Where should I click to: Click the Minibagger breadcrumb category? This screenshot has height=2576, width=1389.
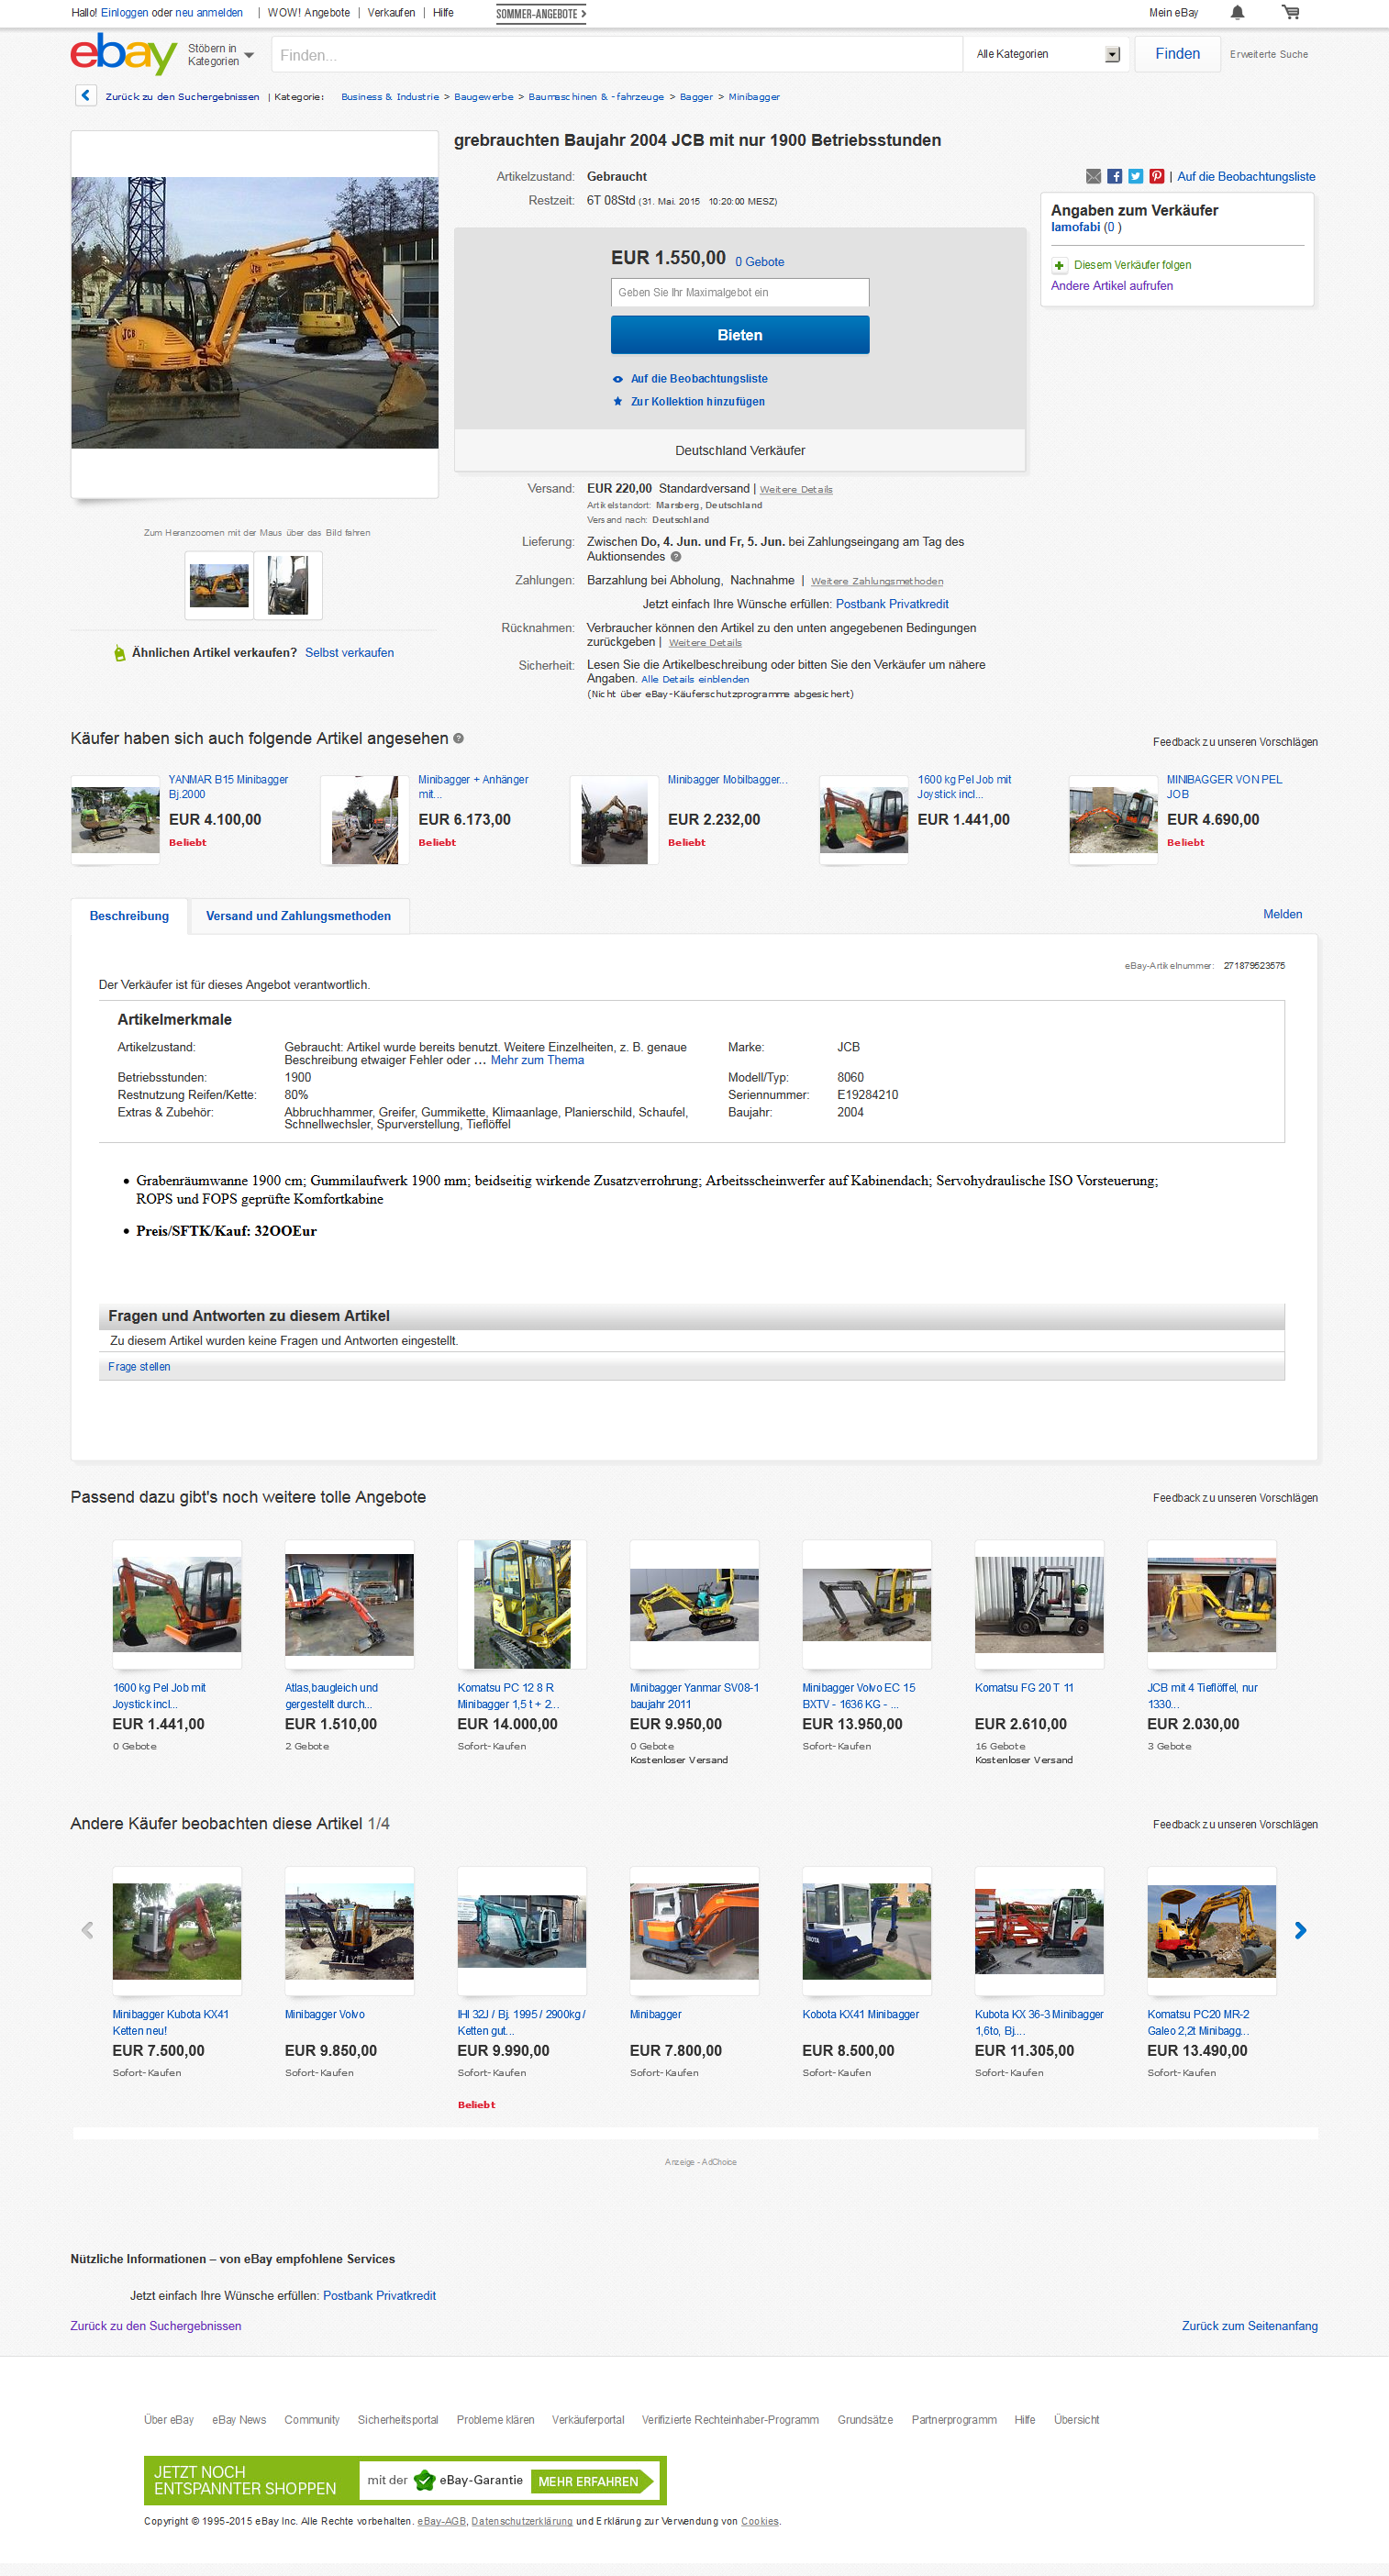pos(754,97)
